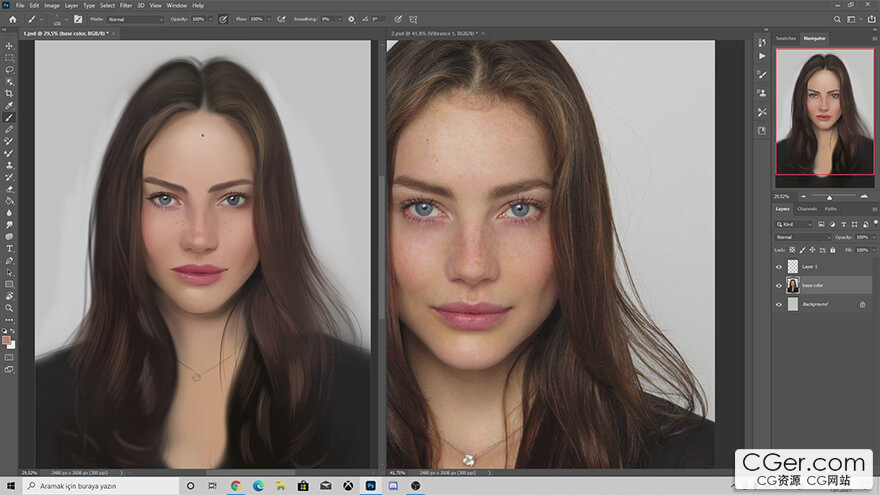Click the foreground color swatch
The width and height of the screenshot is (880, 495).
pos(7,340)
